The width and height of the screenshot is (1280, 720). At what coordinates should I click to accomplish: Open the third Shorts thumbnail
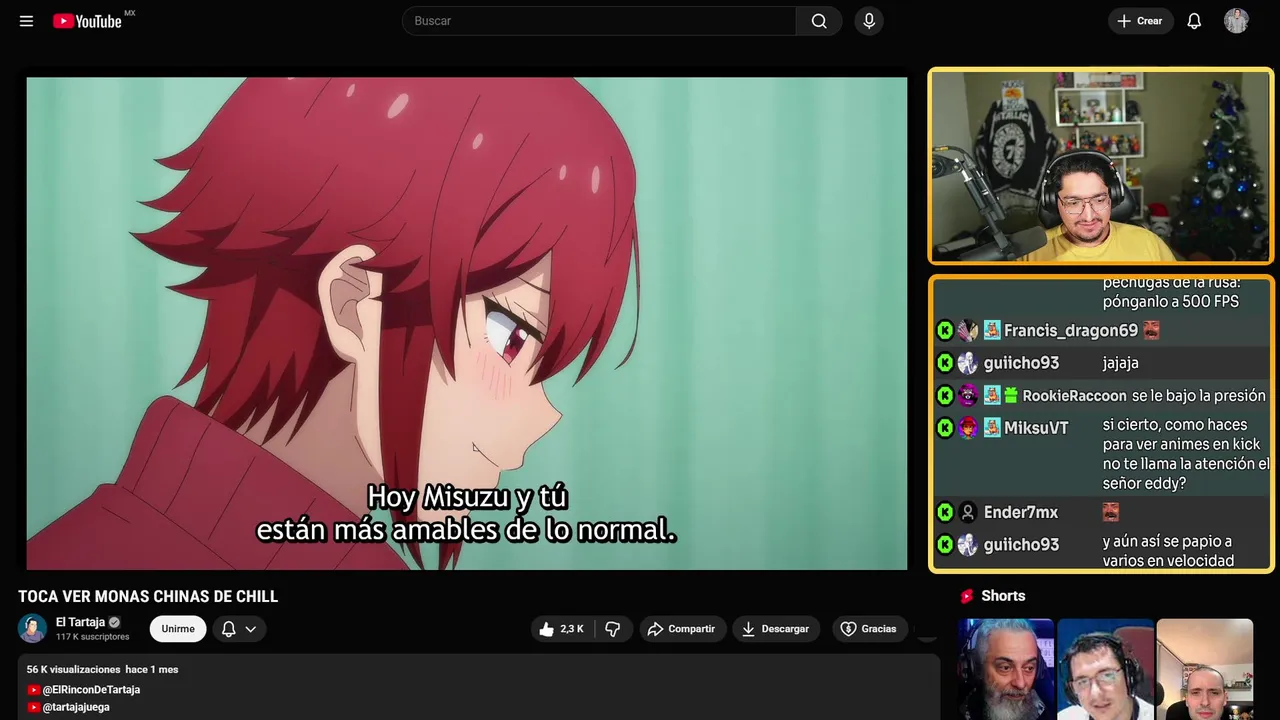pyautogui.click(x=1204, y=669)
